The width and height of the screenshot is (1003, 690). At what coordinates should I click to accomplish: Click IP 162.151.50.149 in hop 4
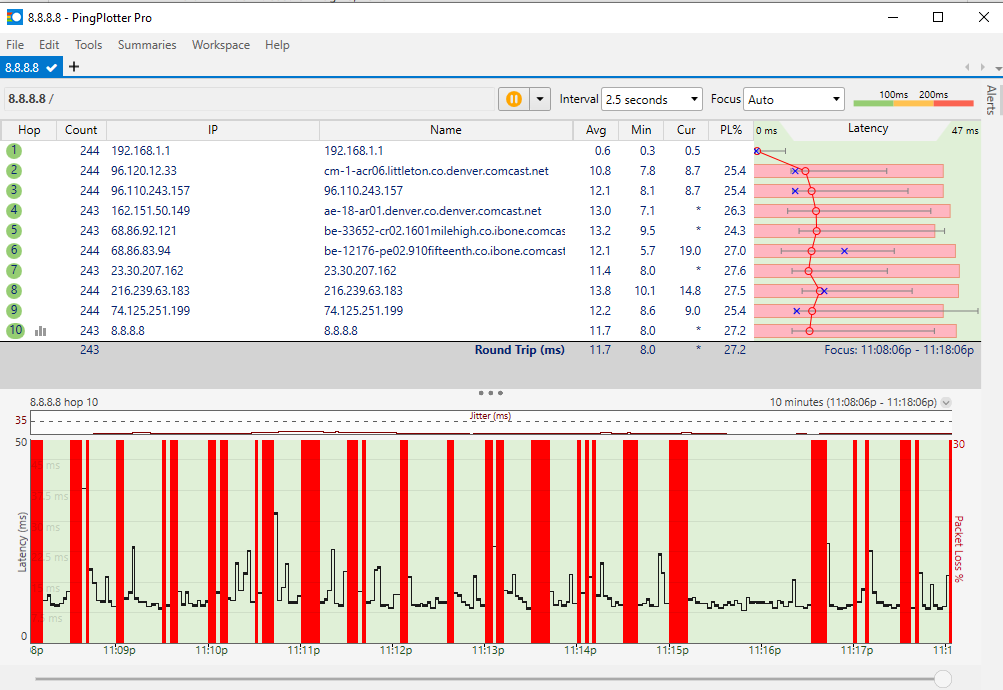pos(150,210)
